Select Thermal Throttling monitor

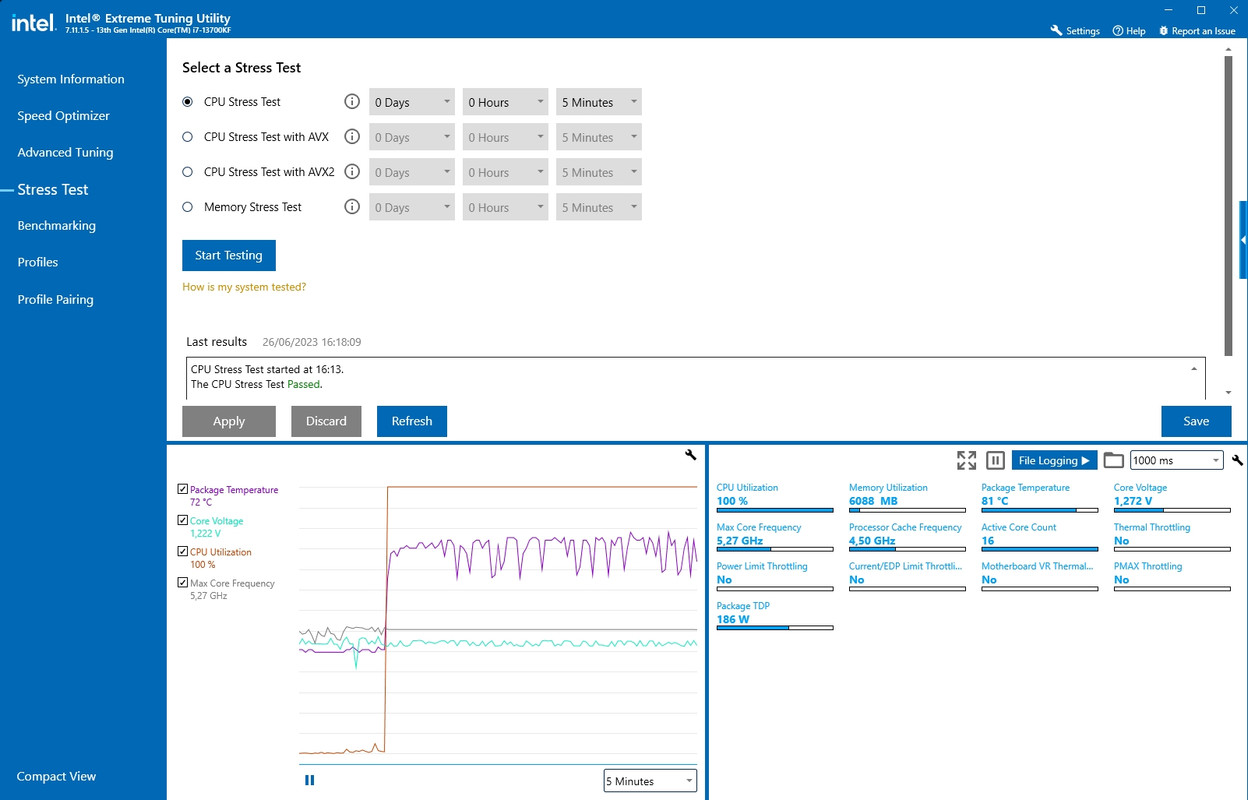[1172, 535]
